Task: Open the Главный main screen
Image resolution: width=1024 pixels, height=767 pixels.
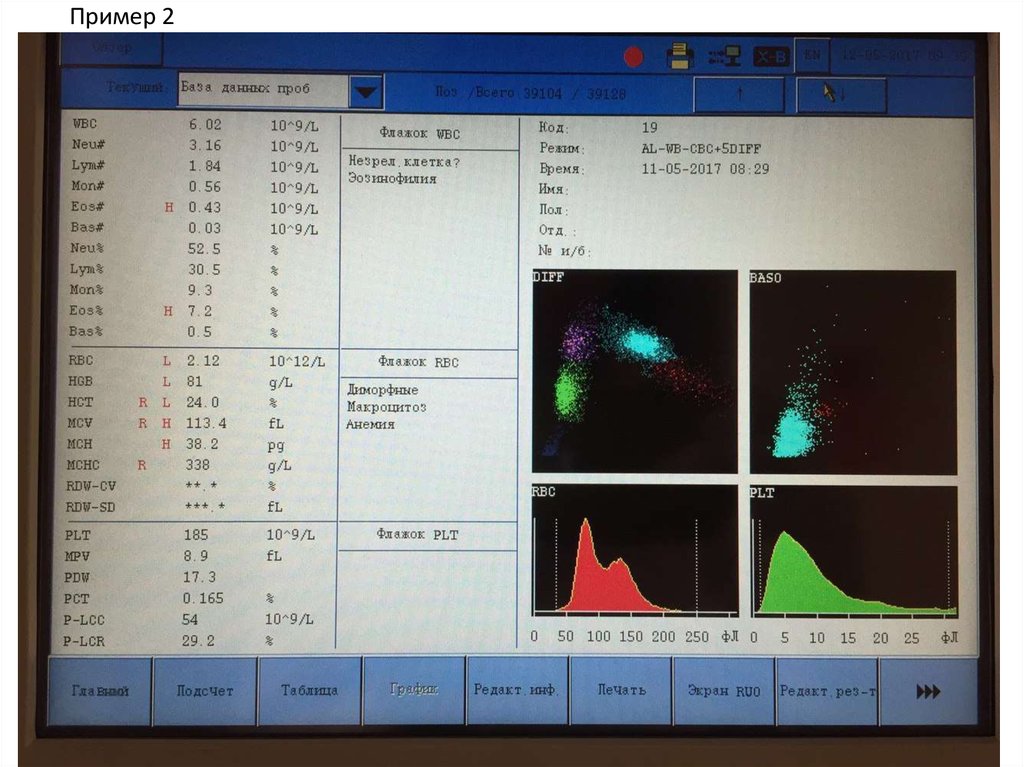Action: coord(100,691)
